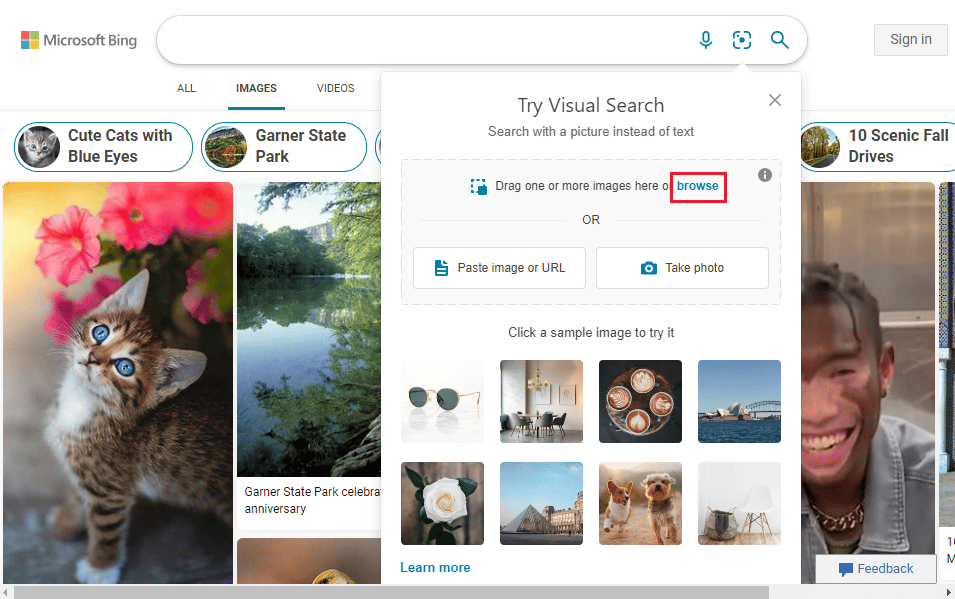
Task: Click the browse link to upload image
Action: (x=697, y=186)
